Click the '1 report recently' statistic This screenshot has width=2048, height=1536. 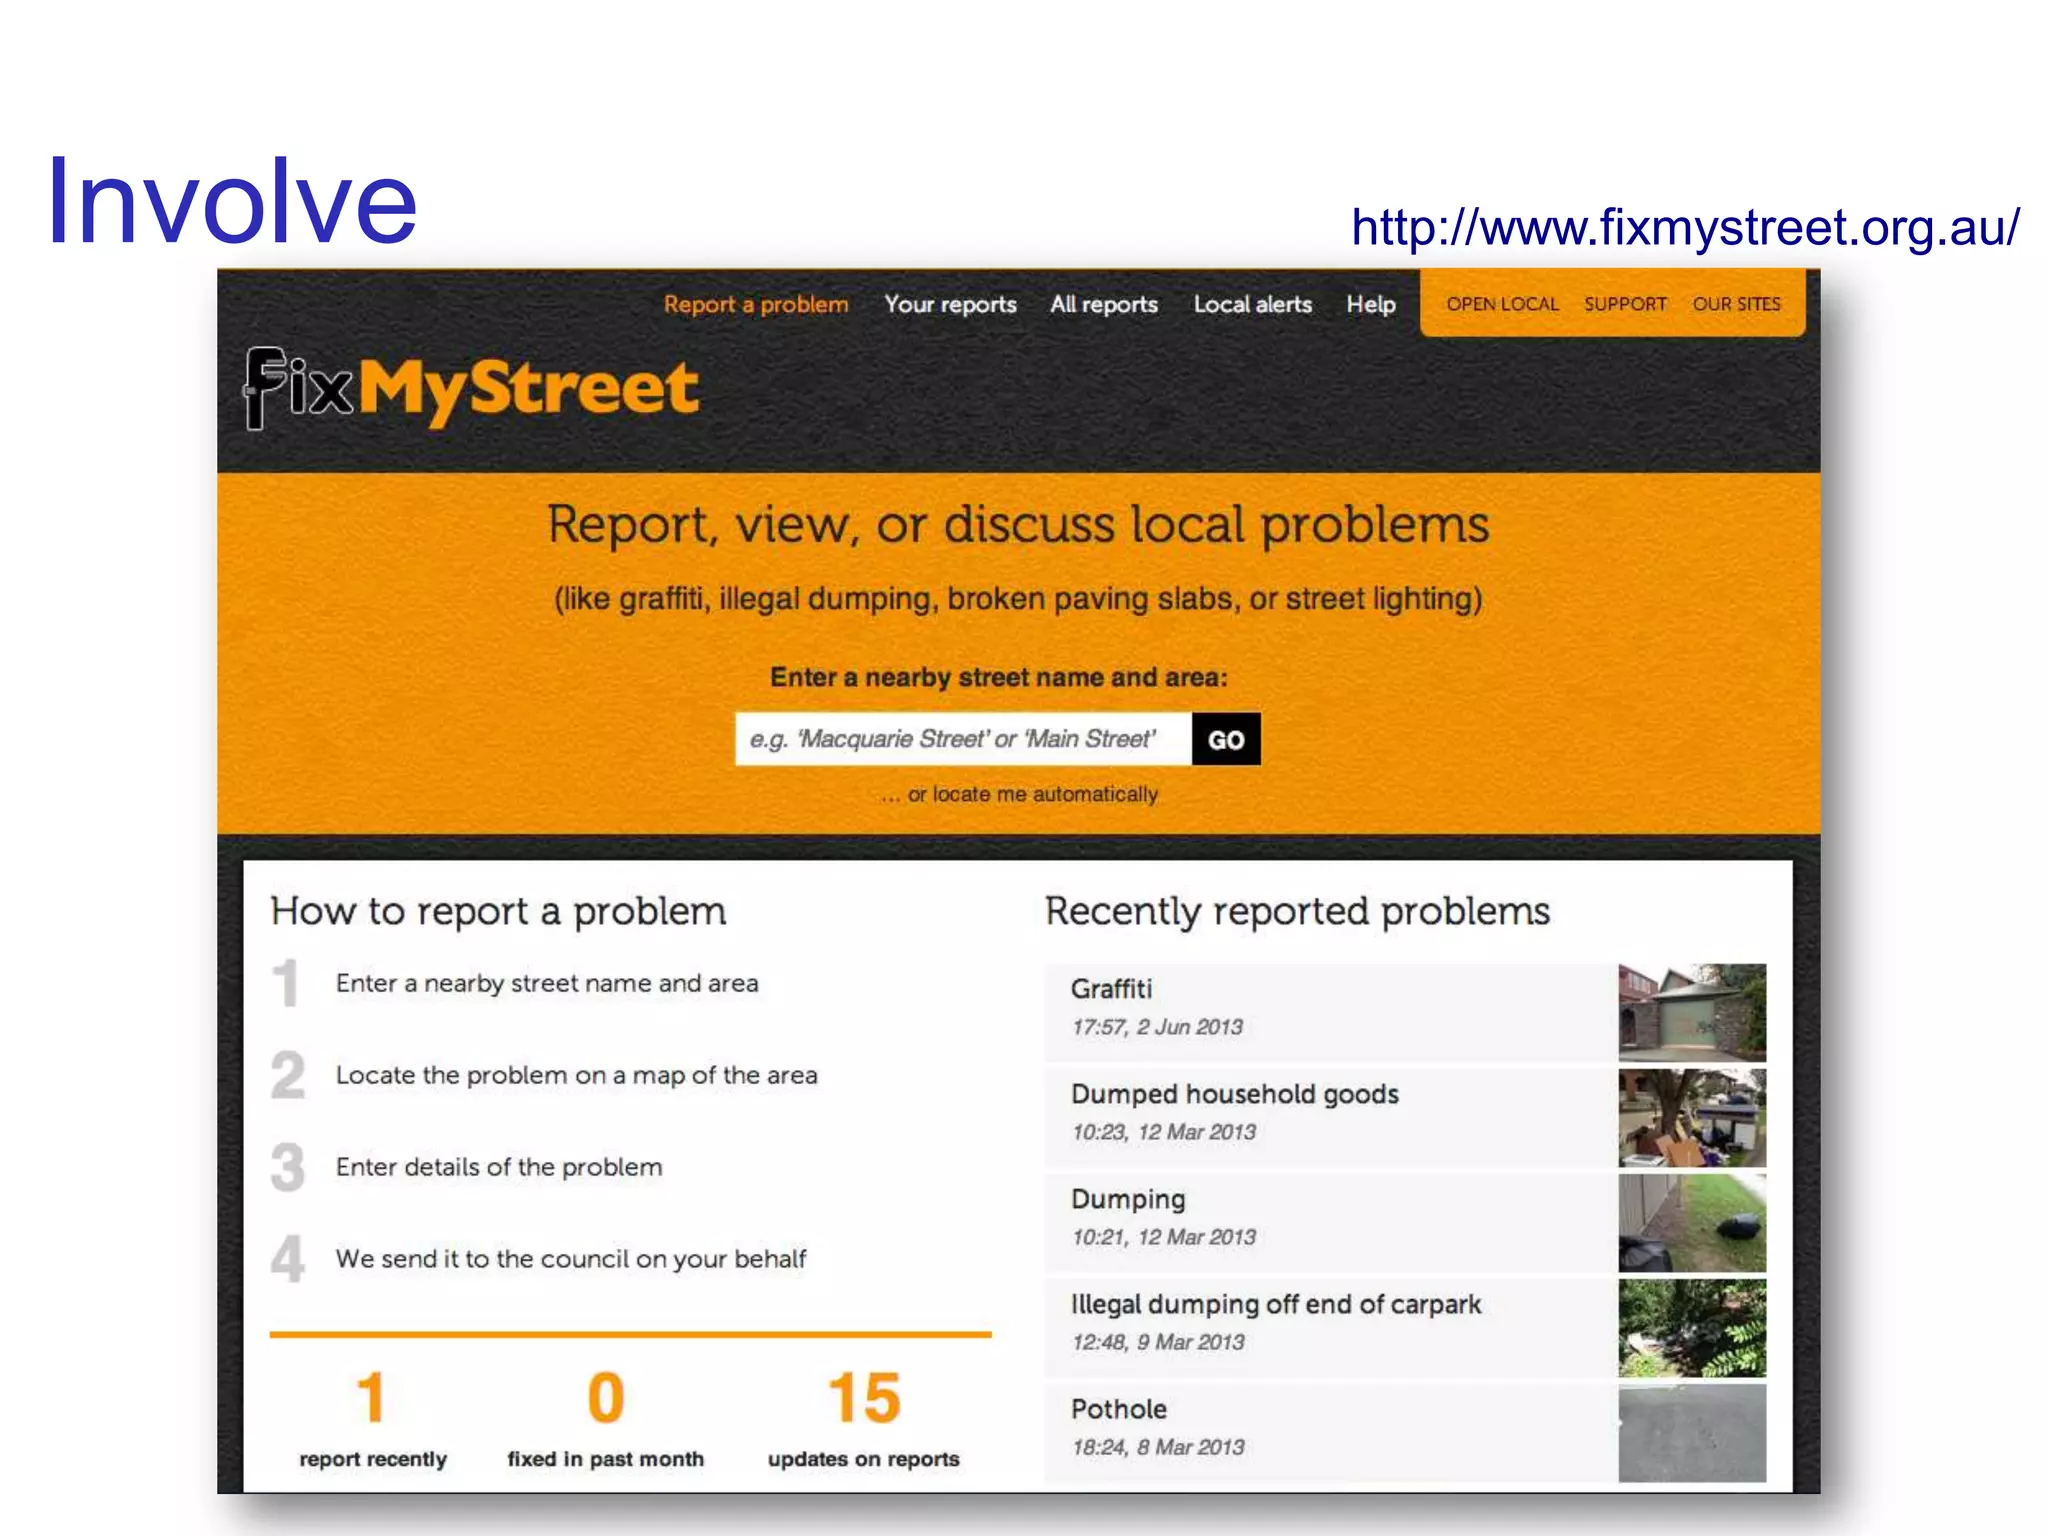(373, 1419)
